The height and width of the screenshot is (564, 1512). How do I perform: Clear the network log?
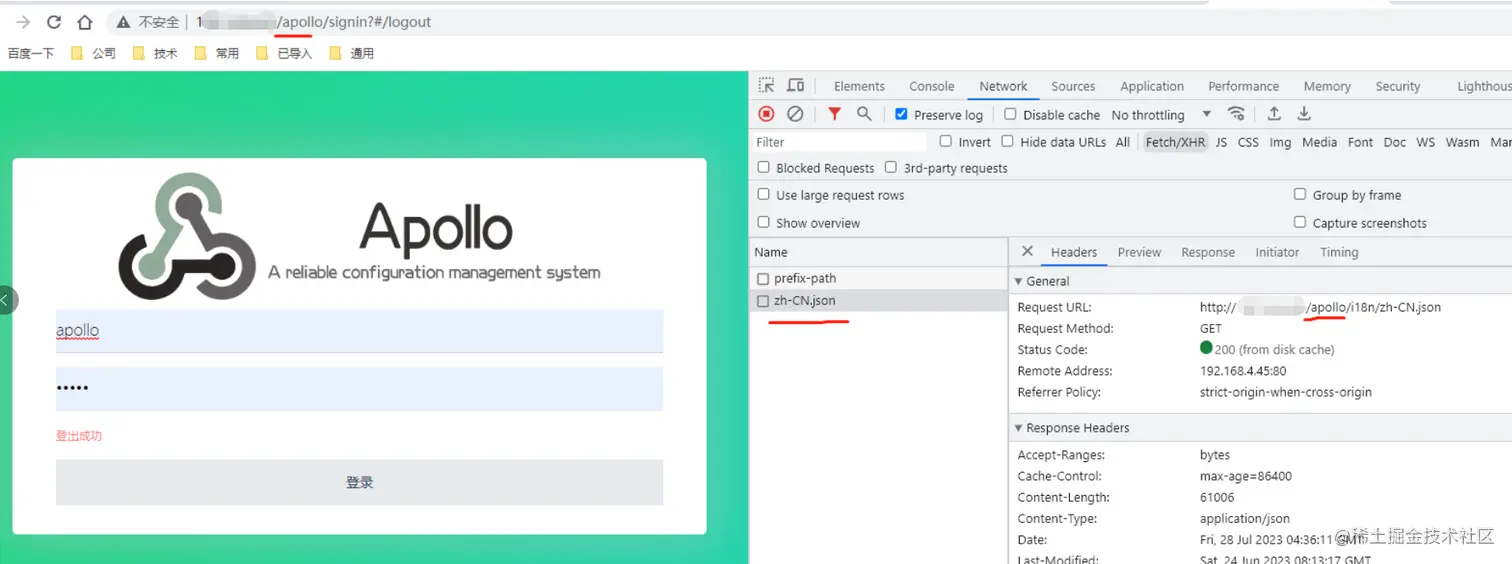[x=795, y=114]
